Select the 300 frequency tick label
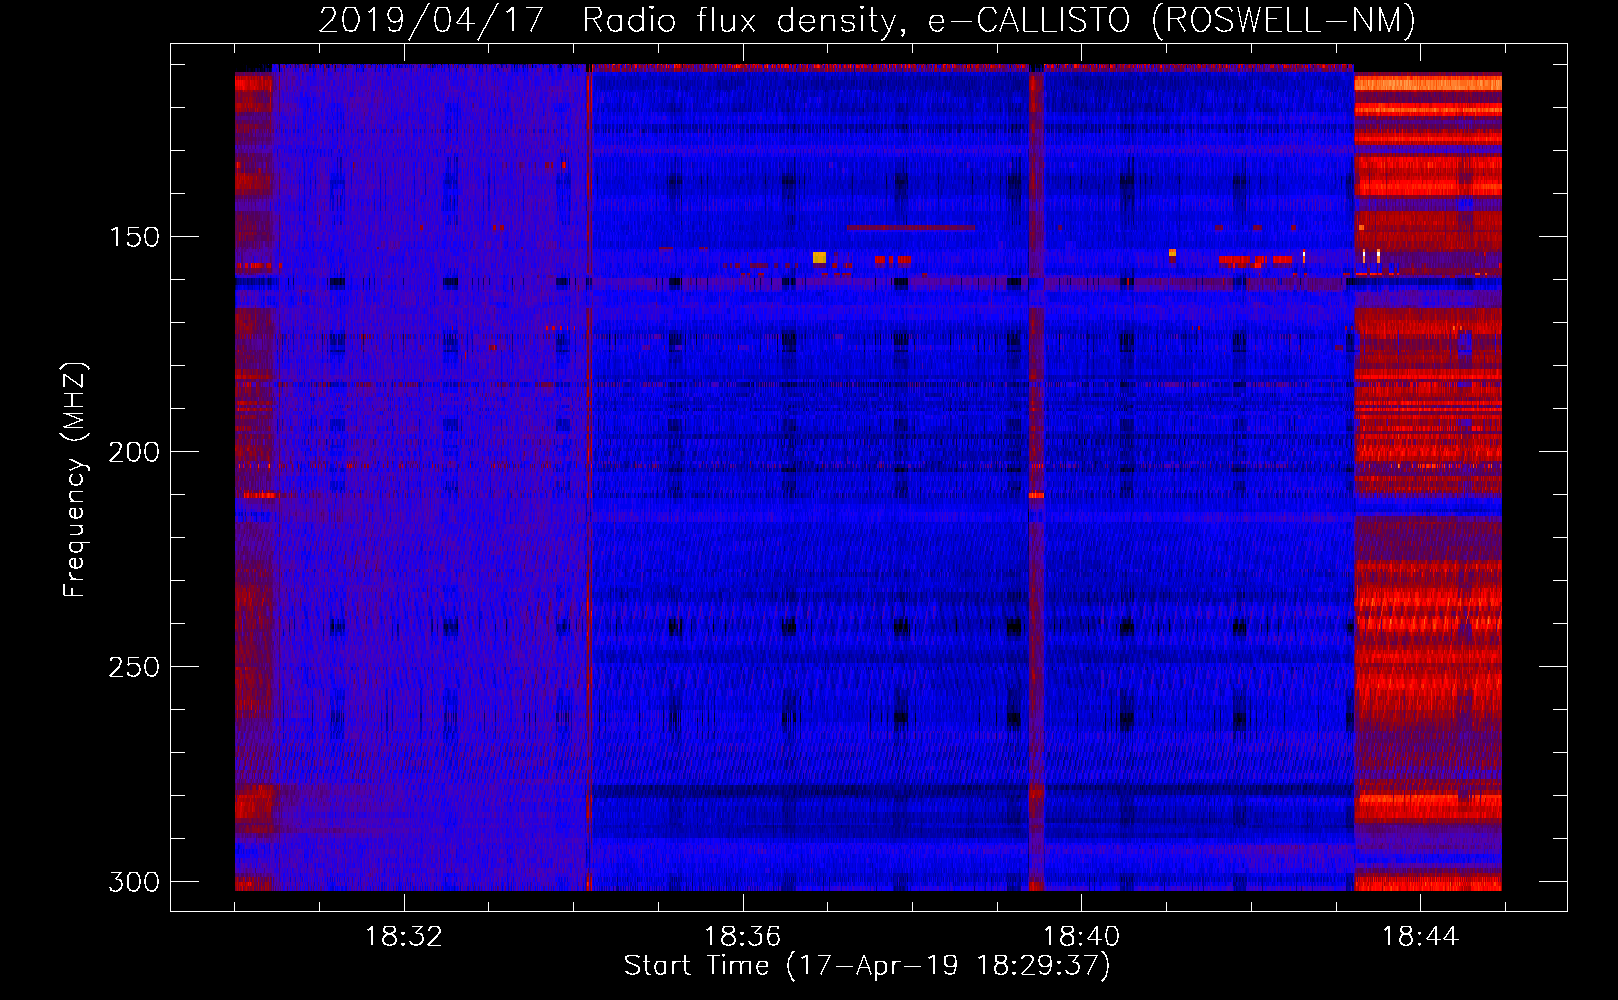Viewport: 1618px width, 1000px height. (134, 882)
